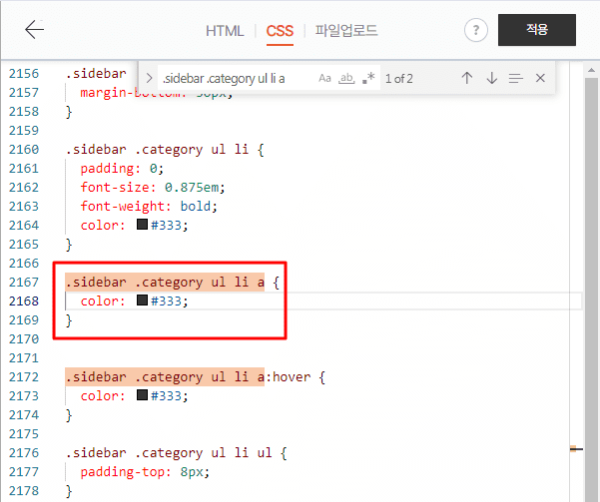Click 'padding: 0;' on line 2161
This screenshot has width=600, height=502.
tap(122, 168)
